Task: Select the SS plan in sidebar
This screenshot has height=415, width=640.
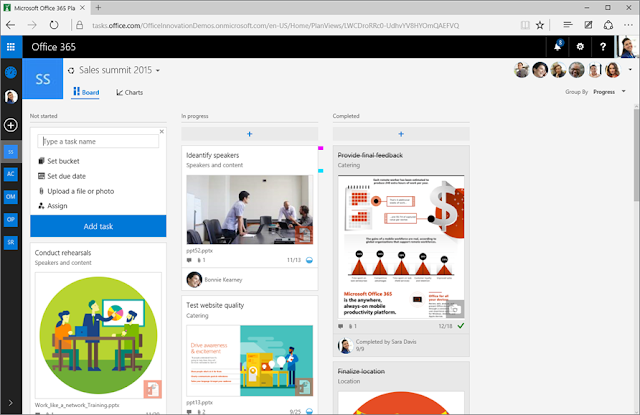Action: (11, 152)
